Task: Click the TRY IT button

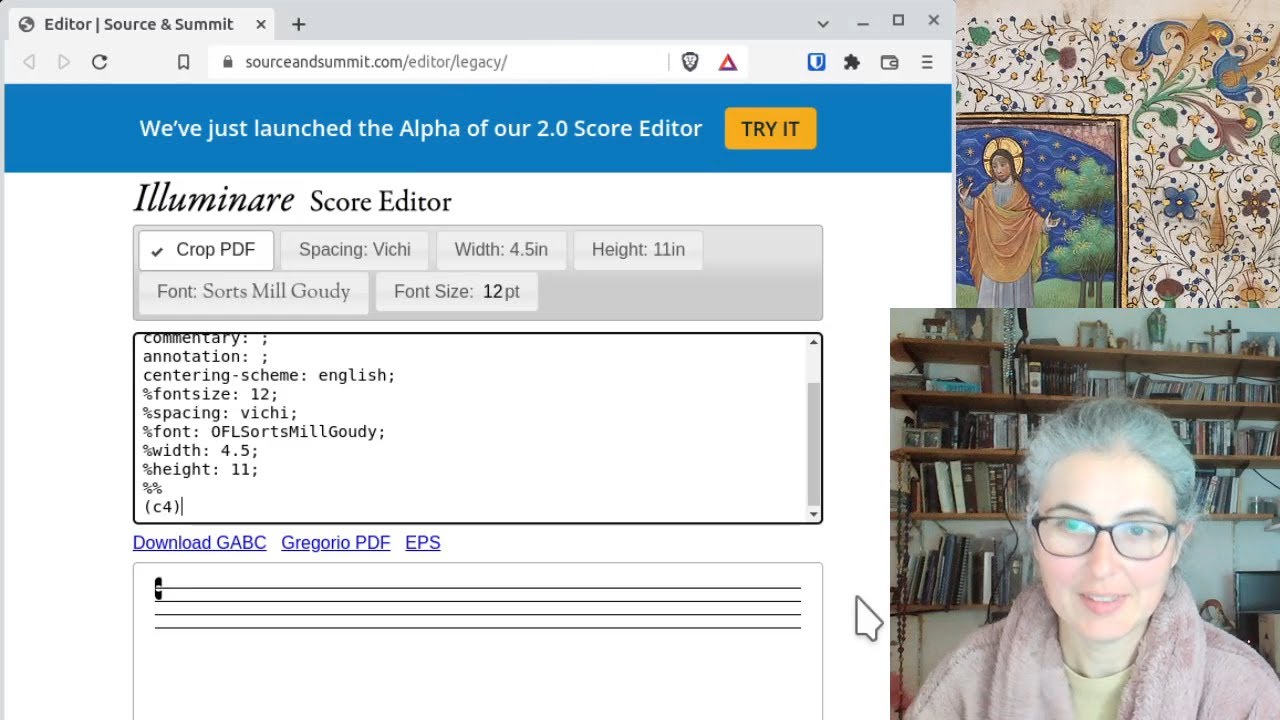Action: pyautogui.click(x=770, y=129)
